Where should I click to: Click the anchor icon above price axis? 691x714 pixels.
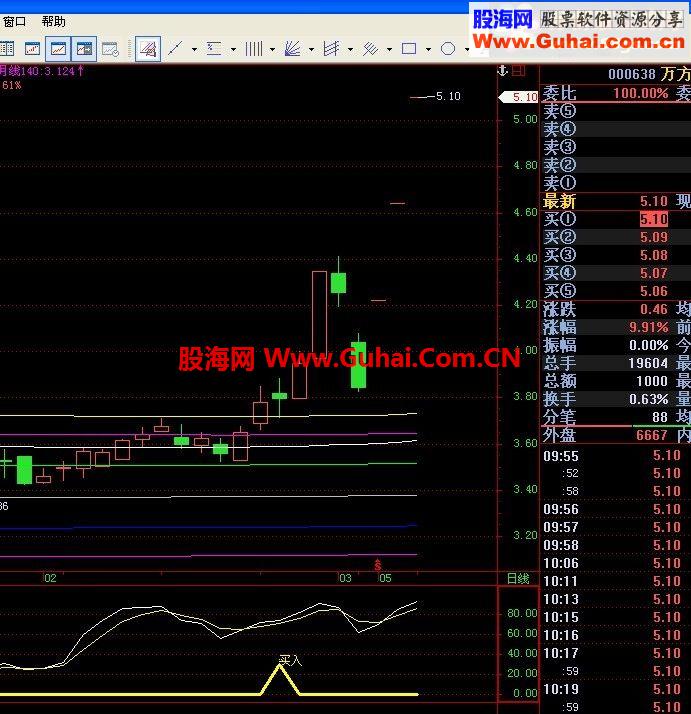click(502, 71)
